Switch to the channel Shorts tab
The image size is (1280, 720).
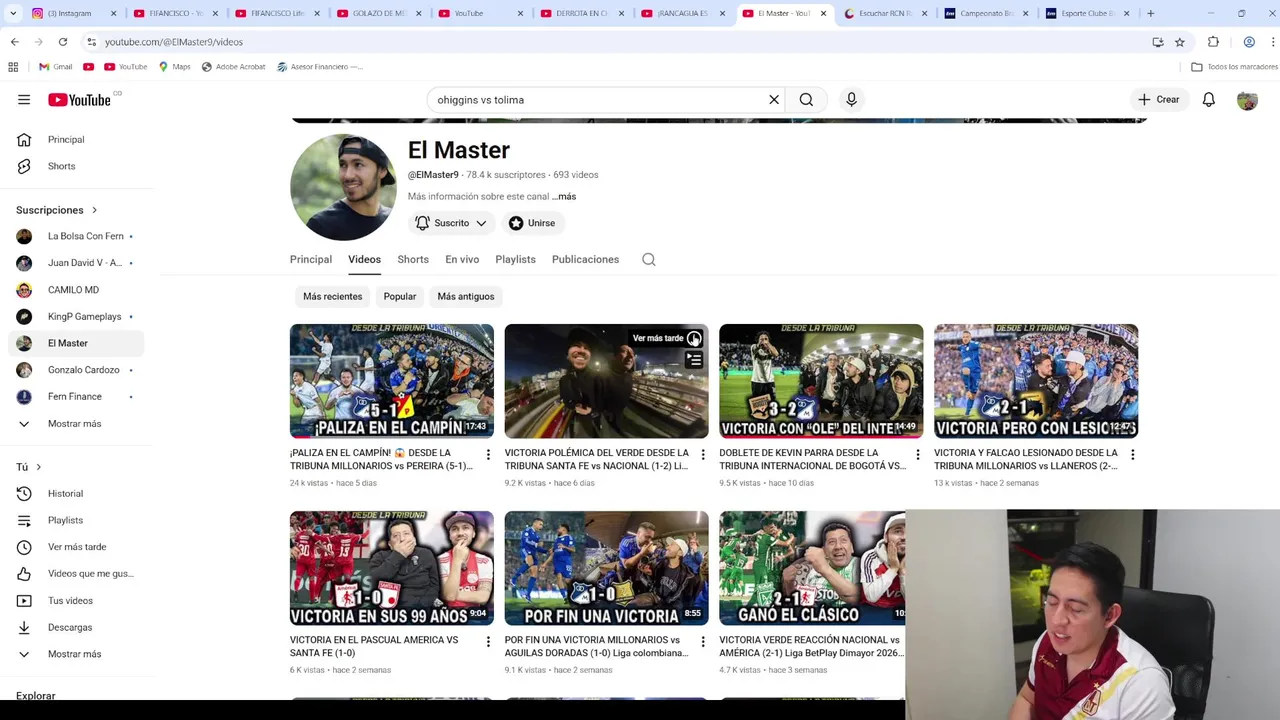413,260
